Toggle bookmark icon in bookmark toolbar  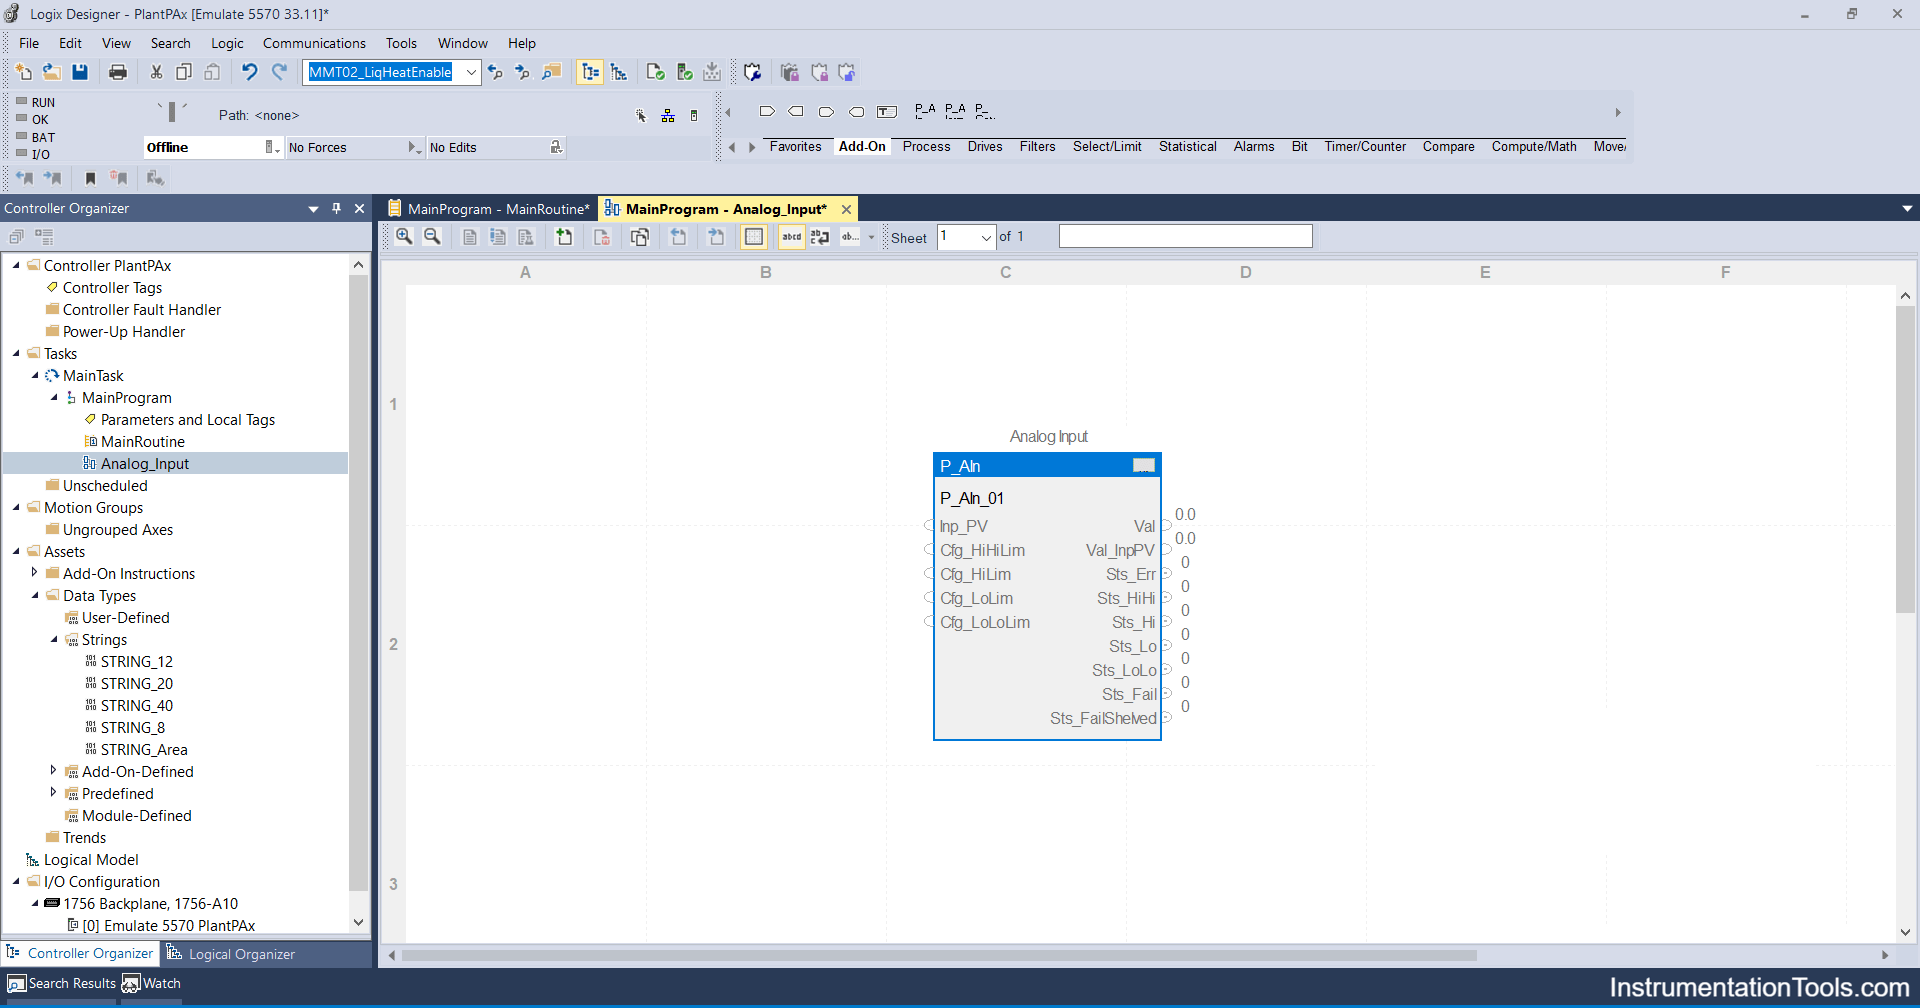click(x=90, y=178)
